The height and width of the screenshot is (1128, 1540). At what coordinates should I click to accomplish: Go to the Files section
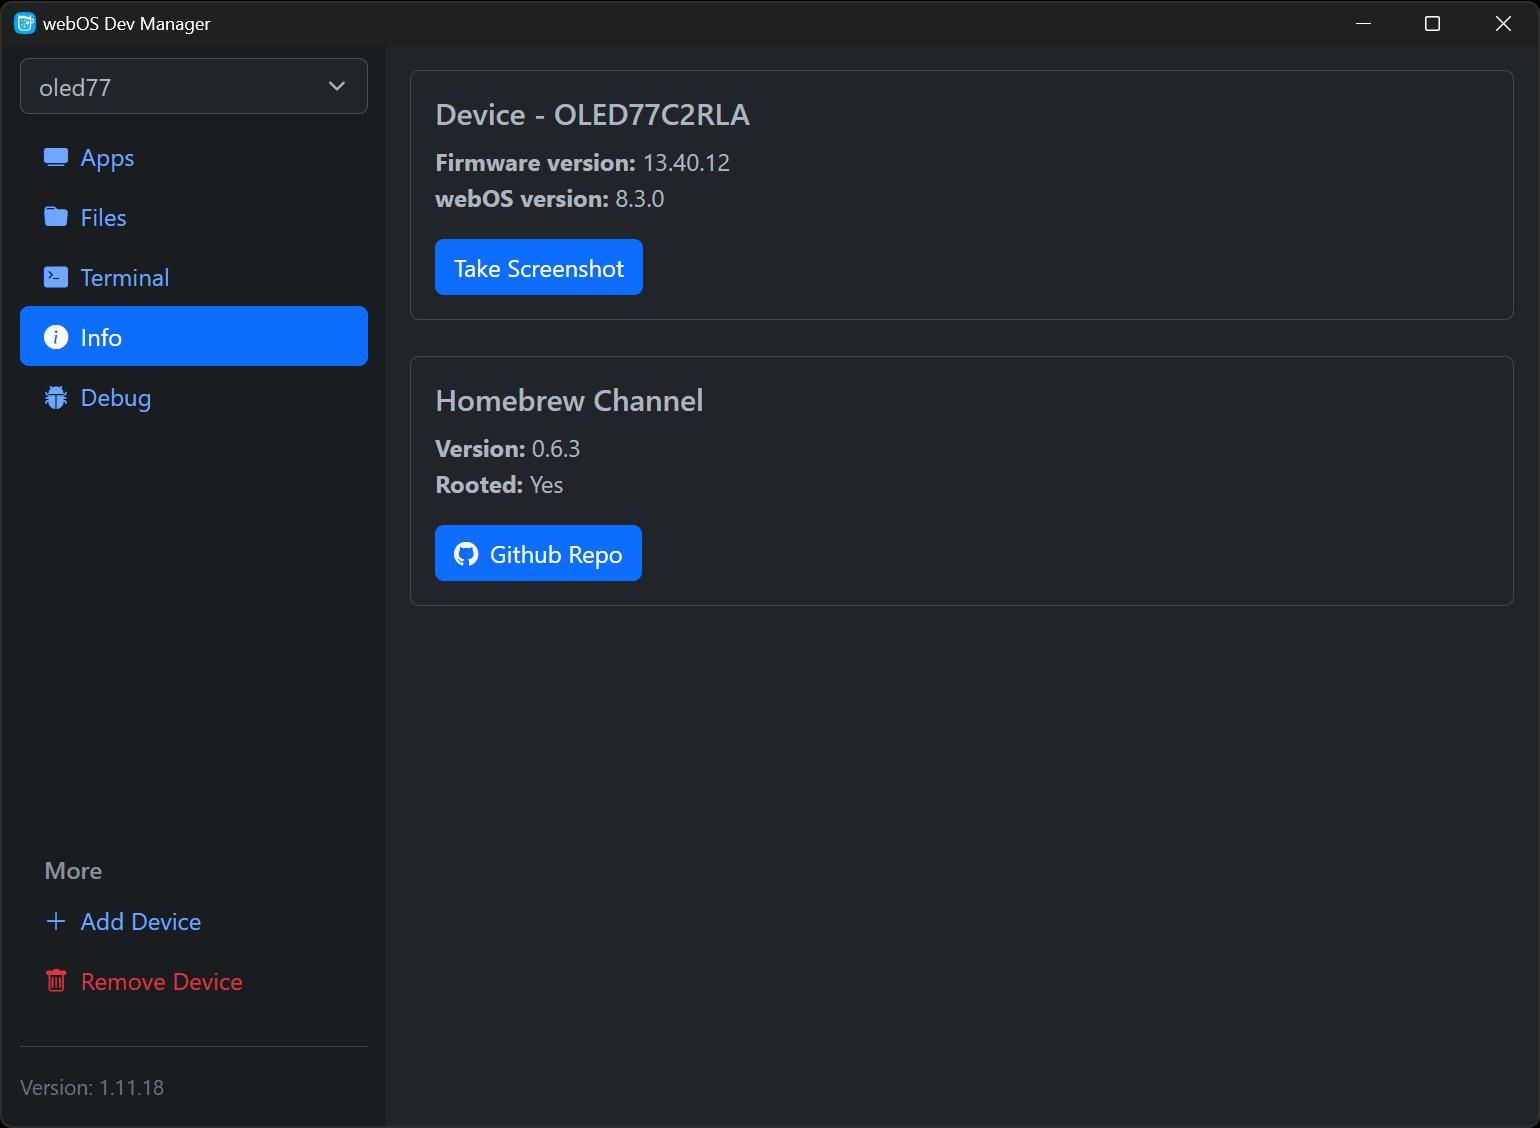[x=103, y=218]
